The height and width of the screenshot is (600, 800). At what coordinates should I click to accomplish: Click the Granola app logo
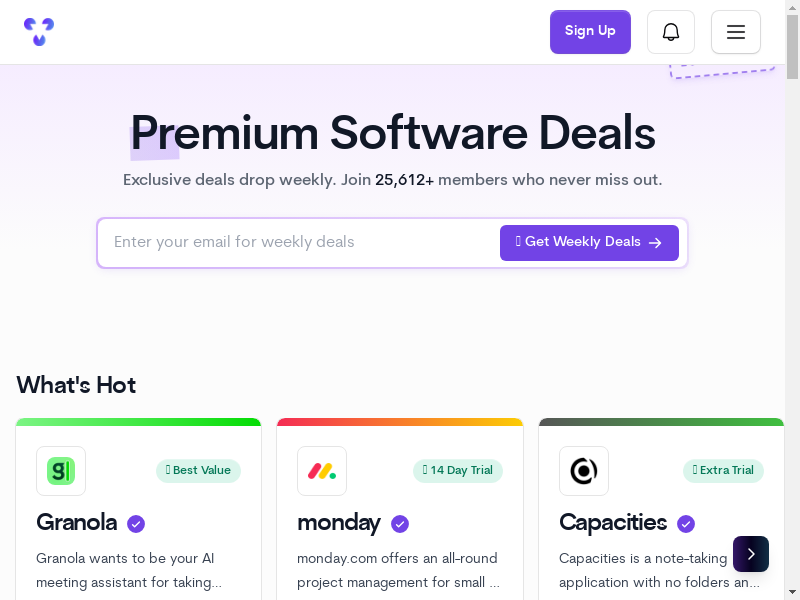(61, 471)
